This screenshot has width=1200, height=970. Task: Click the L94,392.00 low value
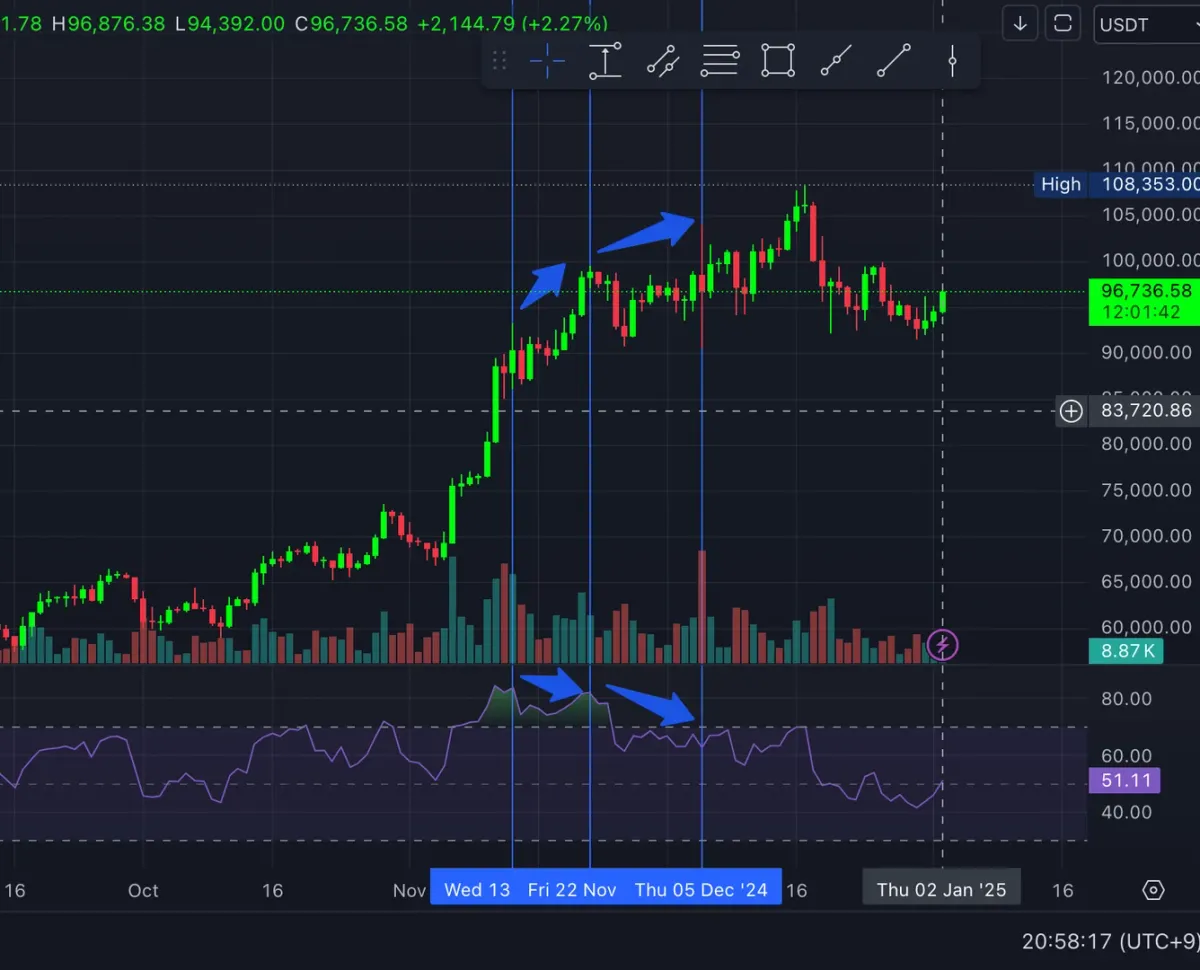229,23
